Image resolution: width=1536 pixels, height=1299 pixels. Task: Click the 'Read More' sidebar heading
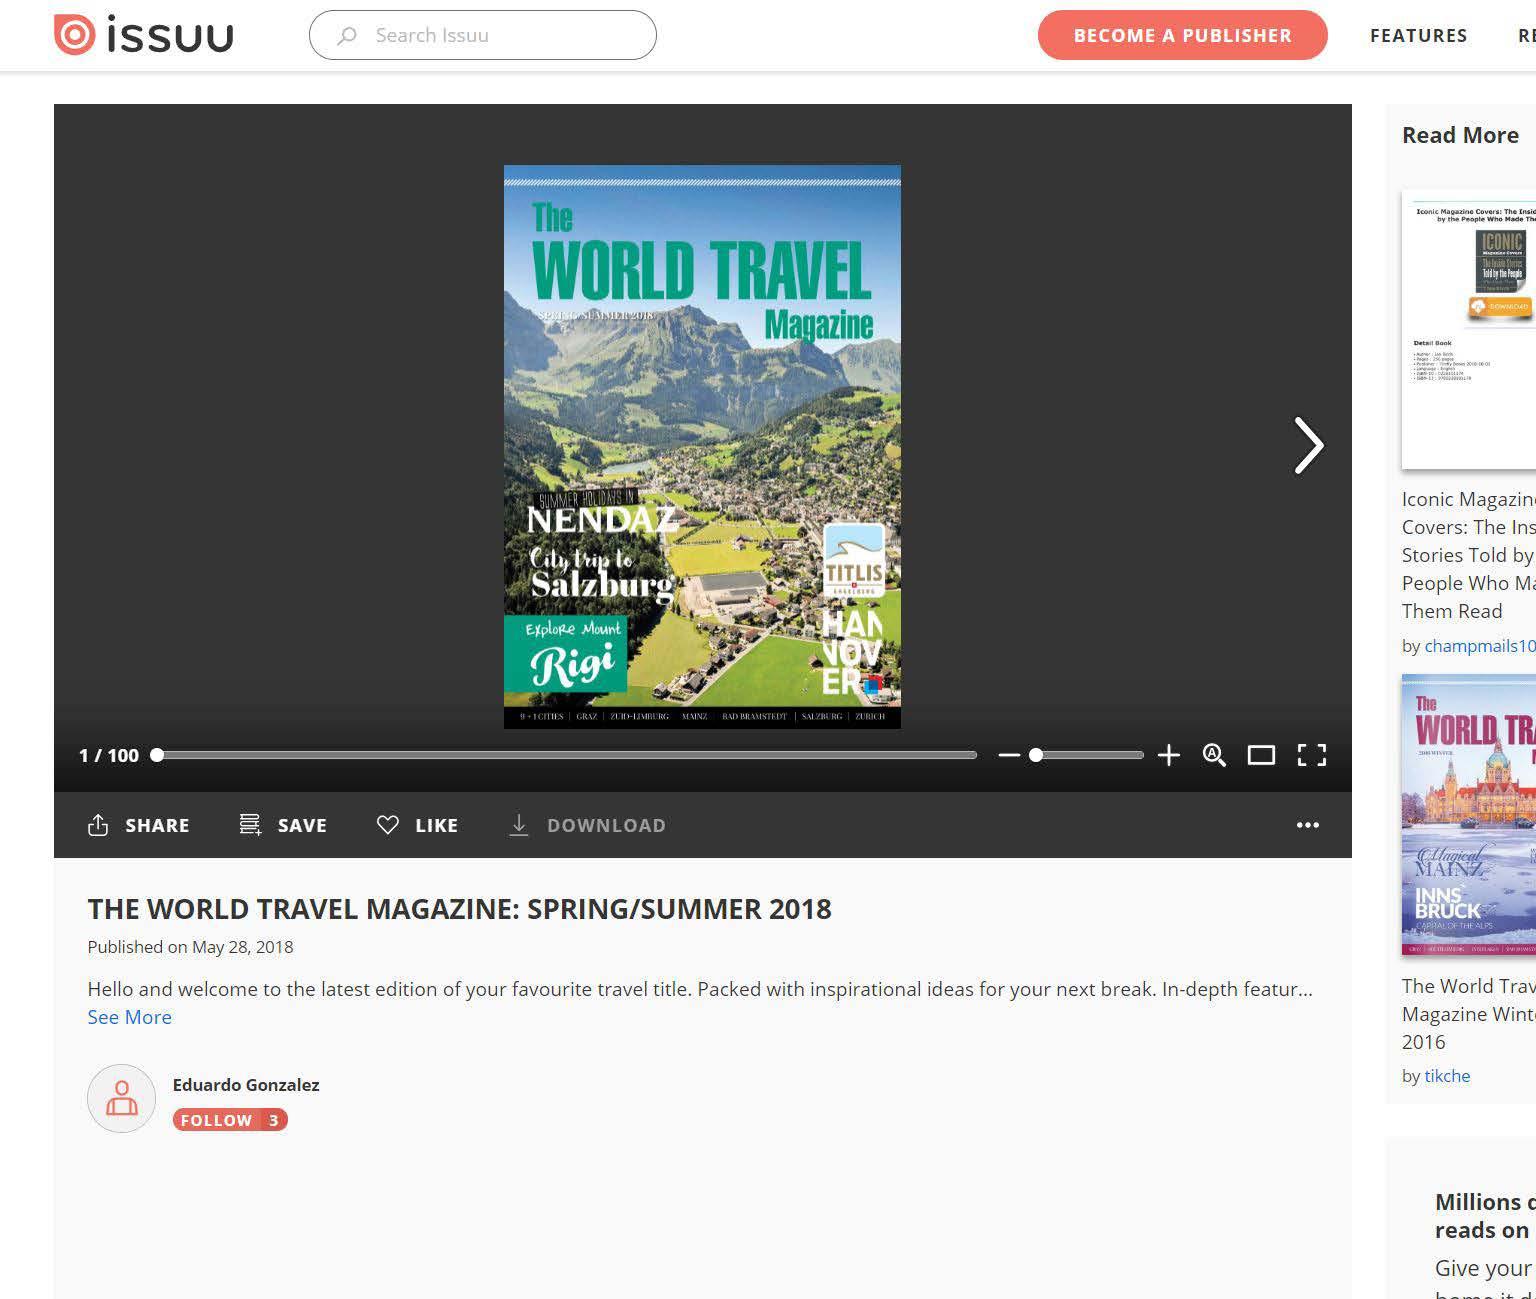coord(1460,135)
